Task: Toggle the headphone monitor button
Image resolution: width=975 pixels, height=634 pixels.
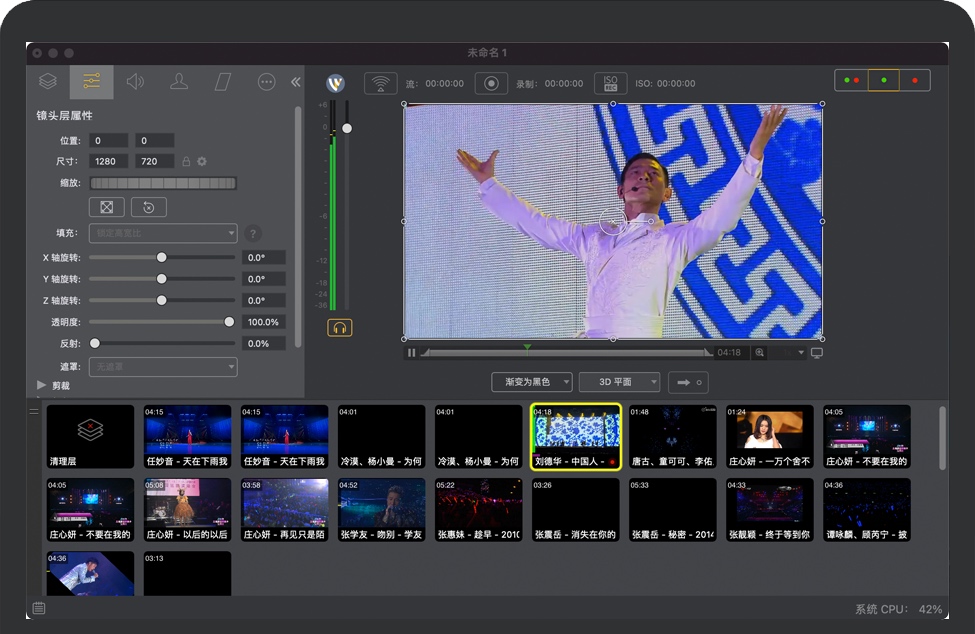Action: (x=339, y=327)
